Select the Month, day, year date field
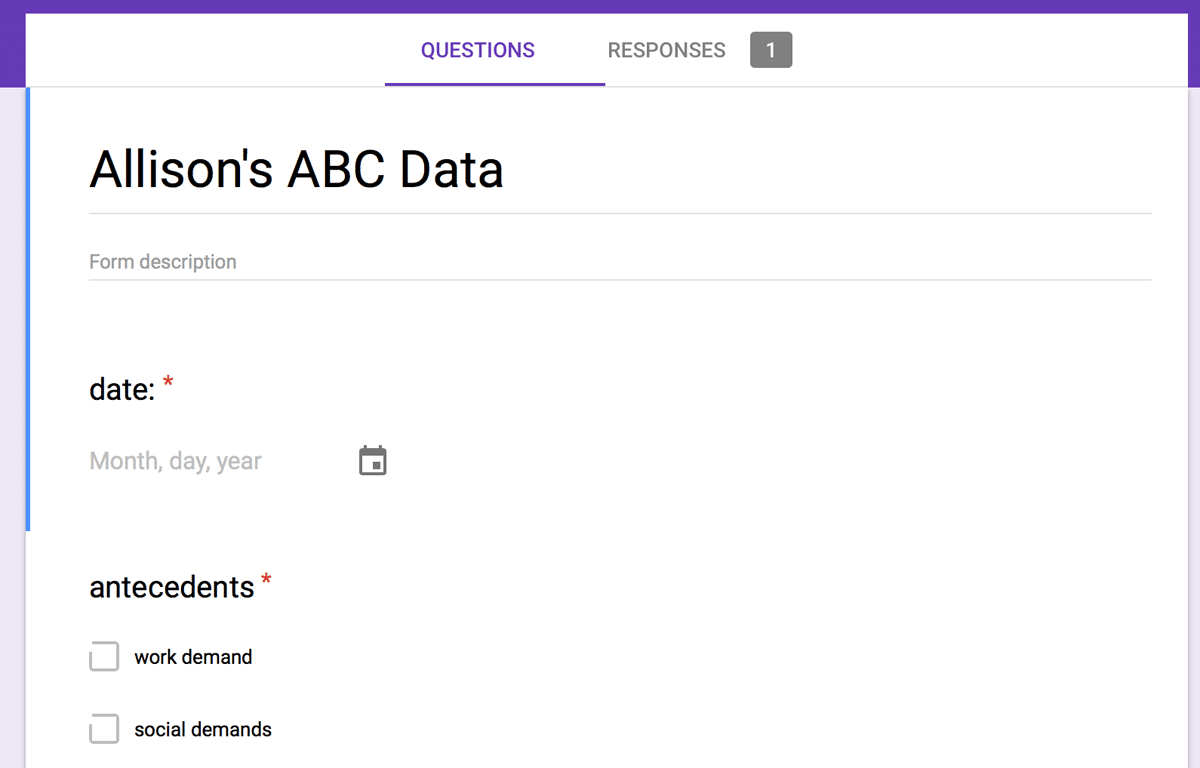 click(175, 460)
